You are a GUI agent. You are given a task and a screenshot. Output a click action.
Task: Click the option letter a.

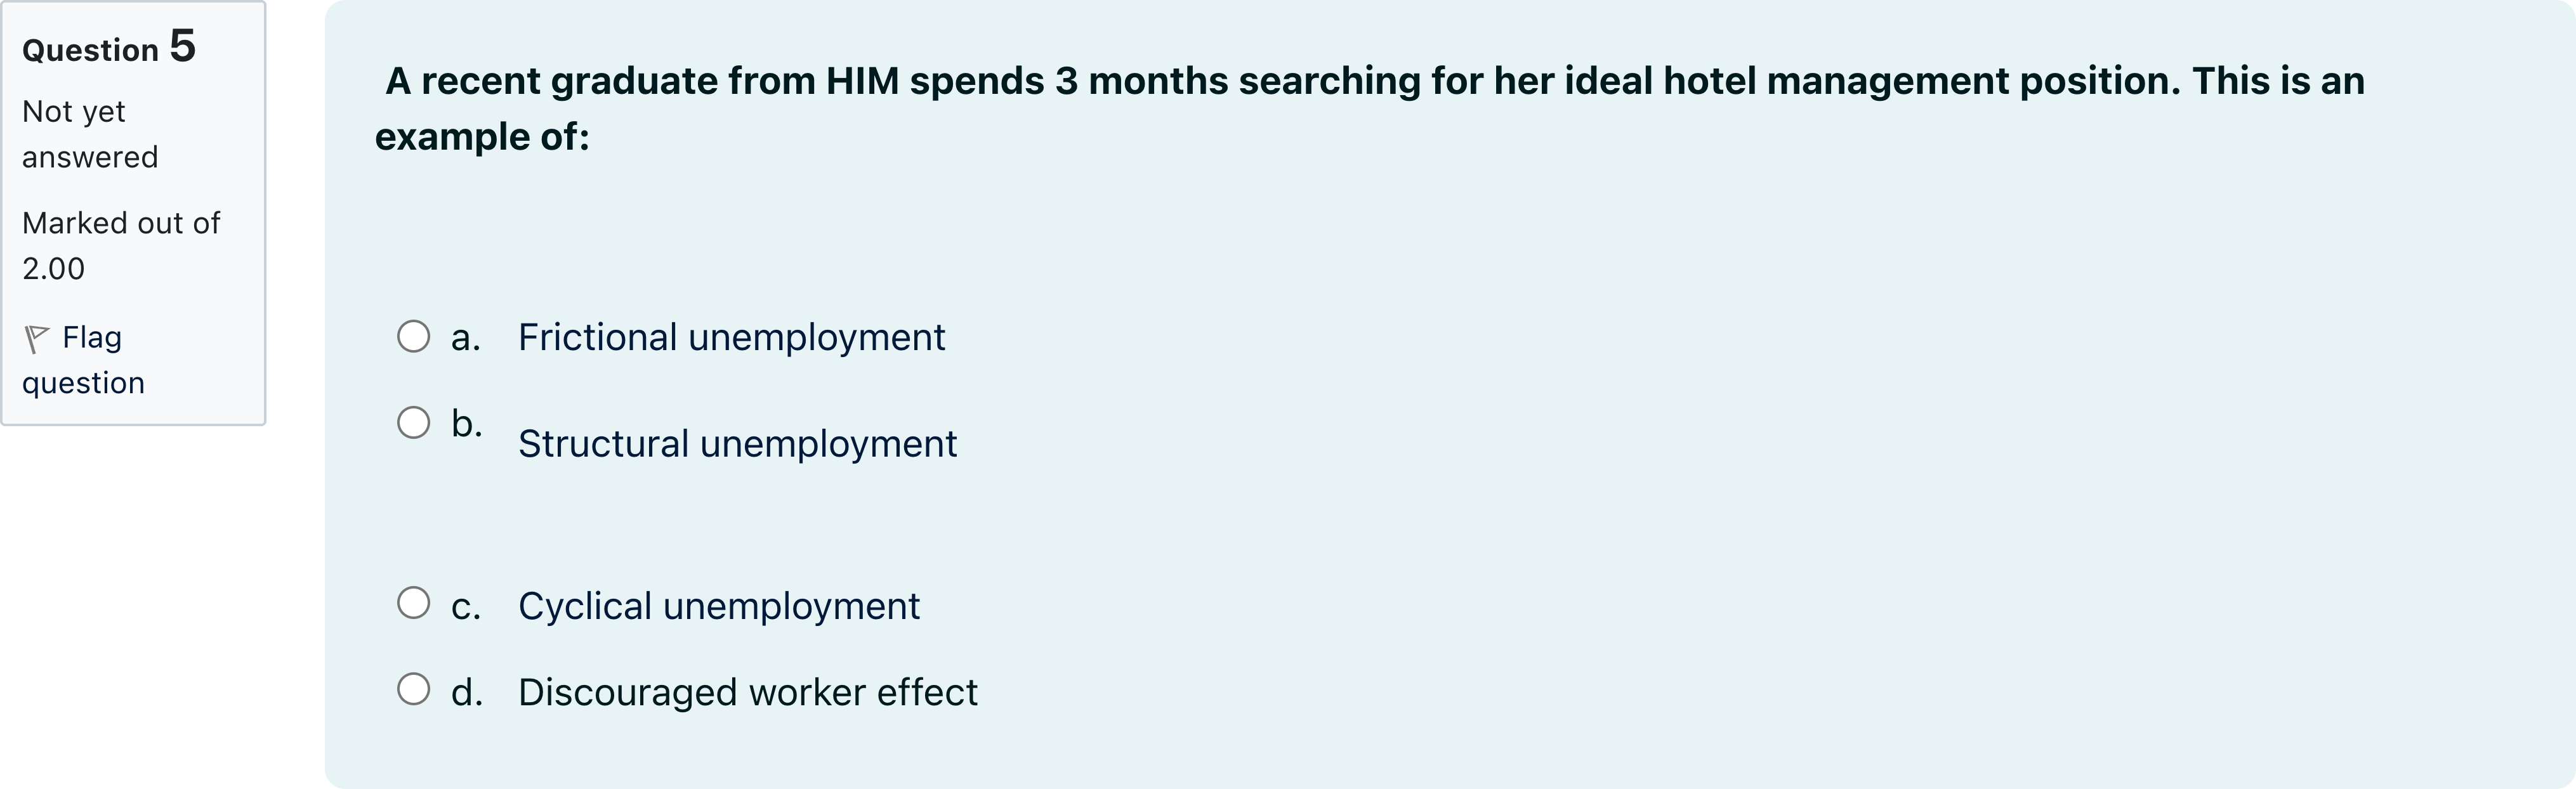pos(465,338)
